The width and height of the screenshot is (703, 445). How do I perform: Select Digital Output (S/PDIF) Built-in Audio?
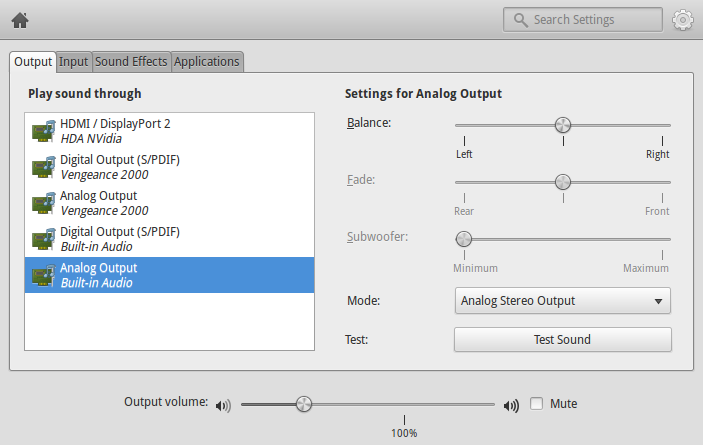click(169, 239)
